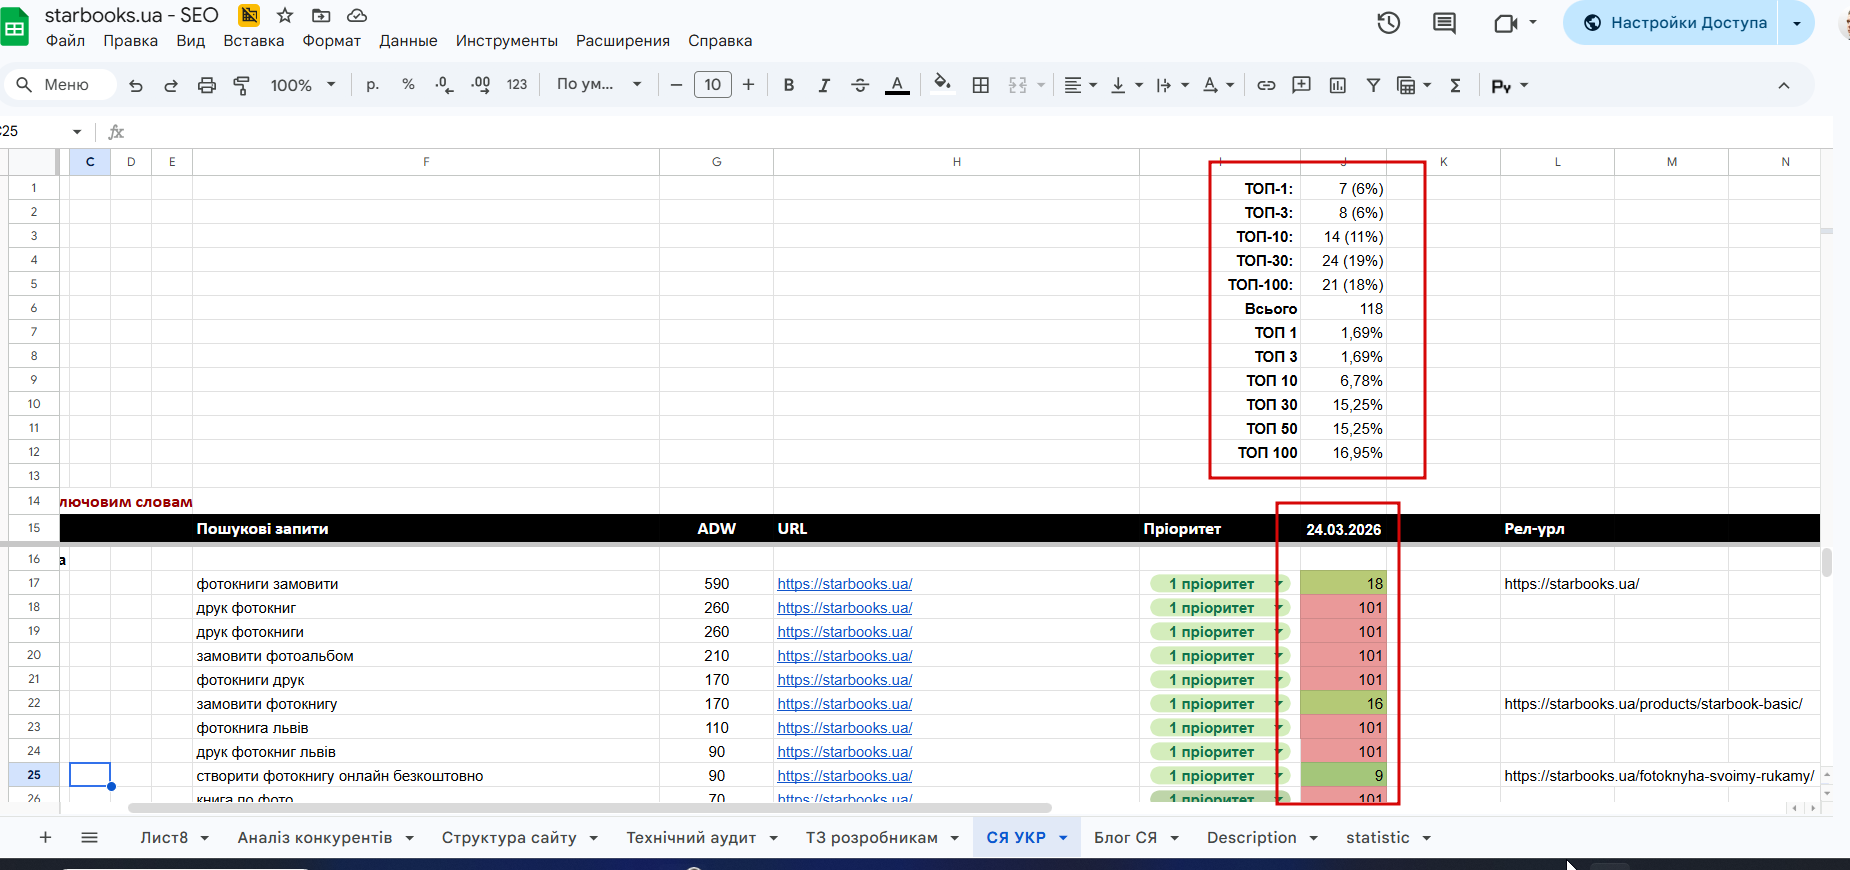Decrease decimal places

(444, 85)
